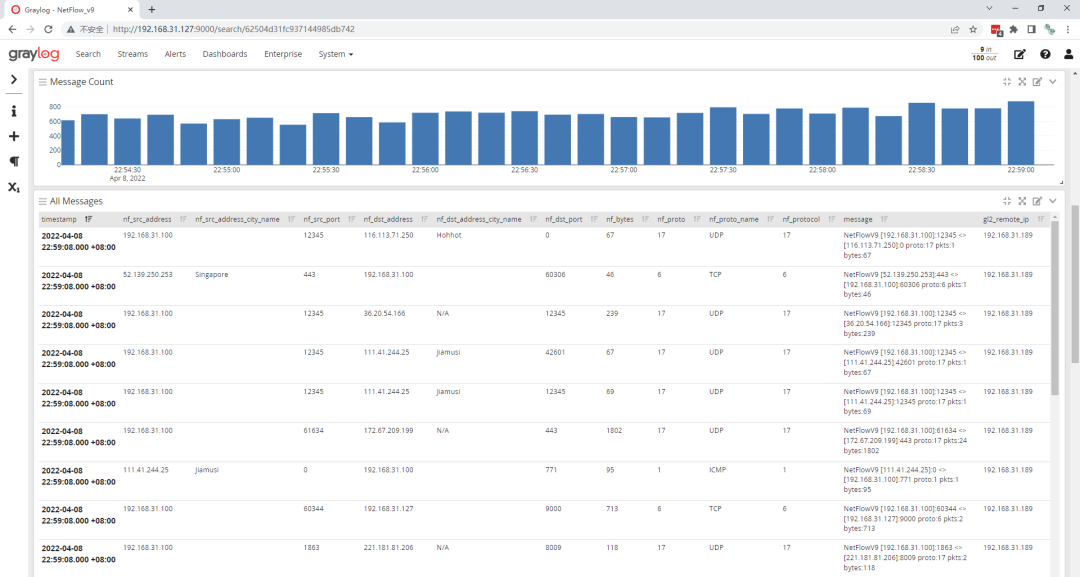Toggle sort on the timestamp column
Image resolution: width=1080 pixels, height=577 pixels.
(x=89, y=219)
